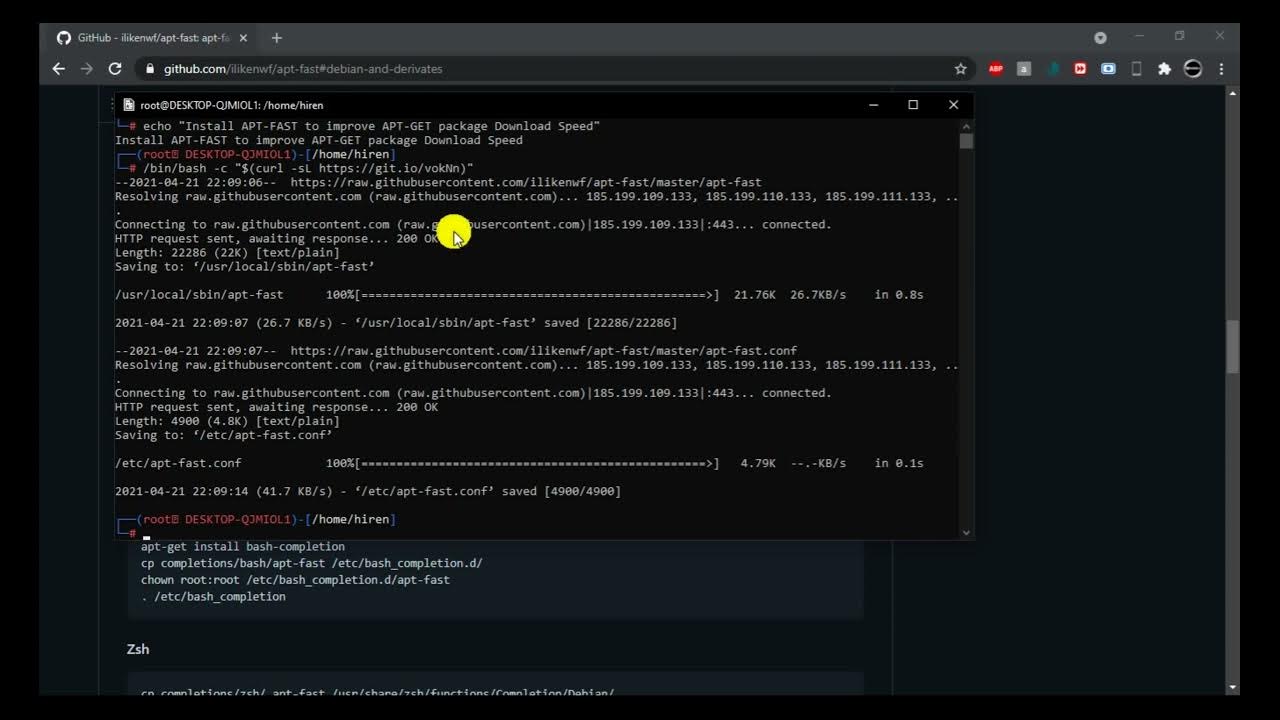
Task: Open the Extensions puzzle-piece menu
Action: (1164, 69)
